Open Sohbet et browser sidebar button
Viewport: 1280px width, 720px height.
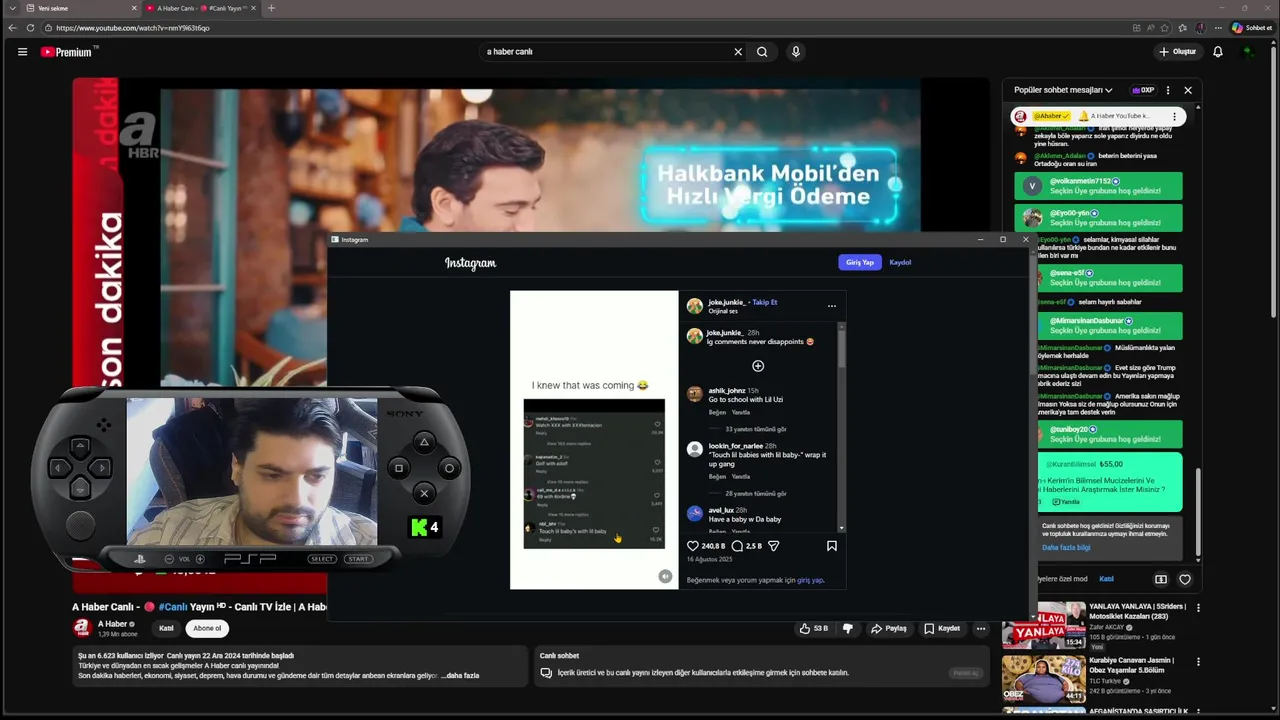pyautogui.click(x=1252, y=28)
